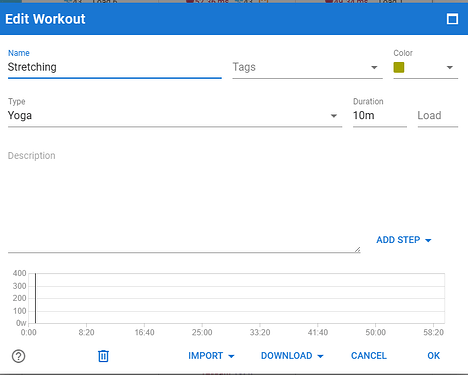468x375 pixels.
Task: Click into the Description text area
Action: pyautogui.click(x=184, y=201)
